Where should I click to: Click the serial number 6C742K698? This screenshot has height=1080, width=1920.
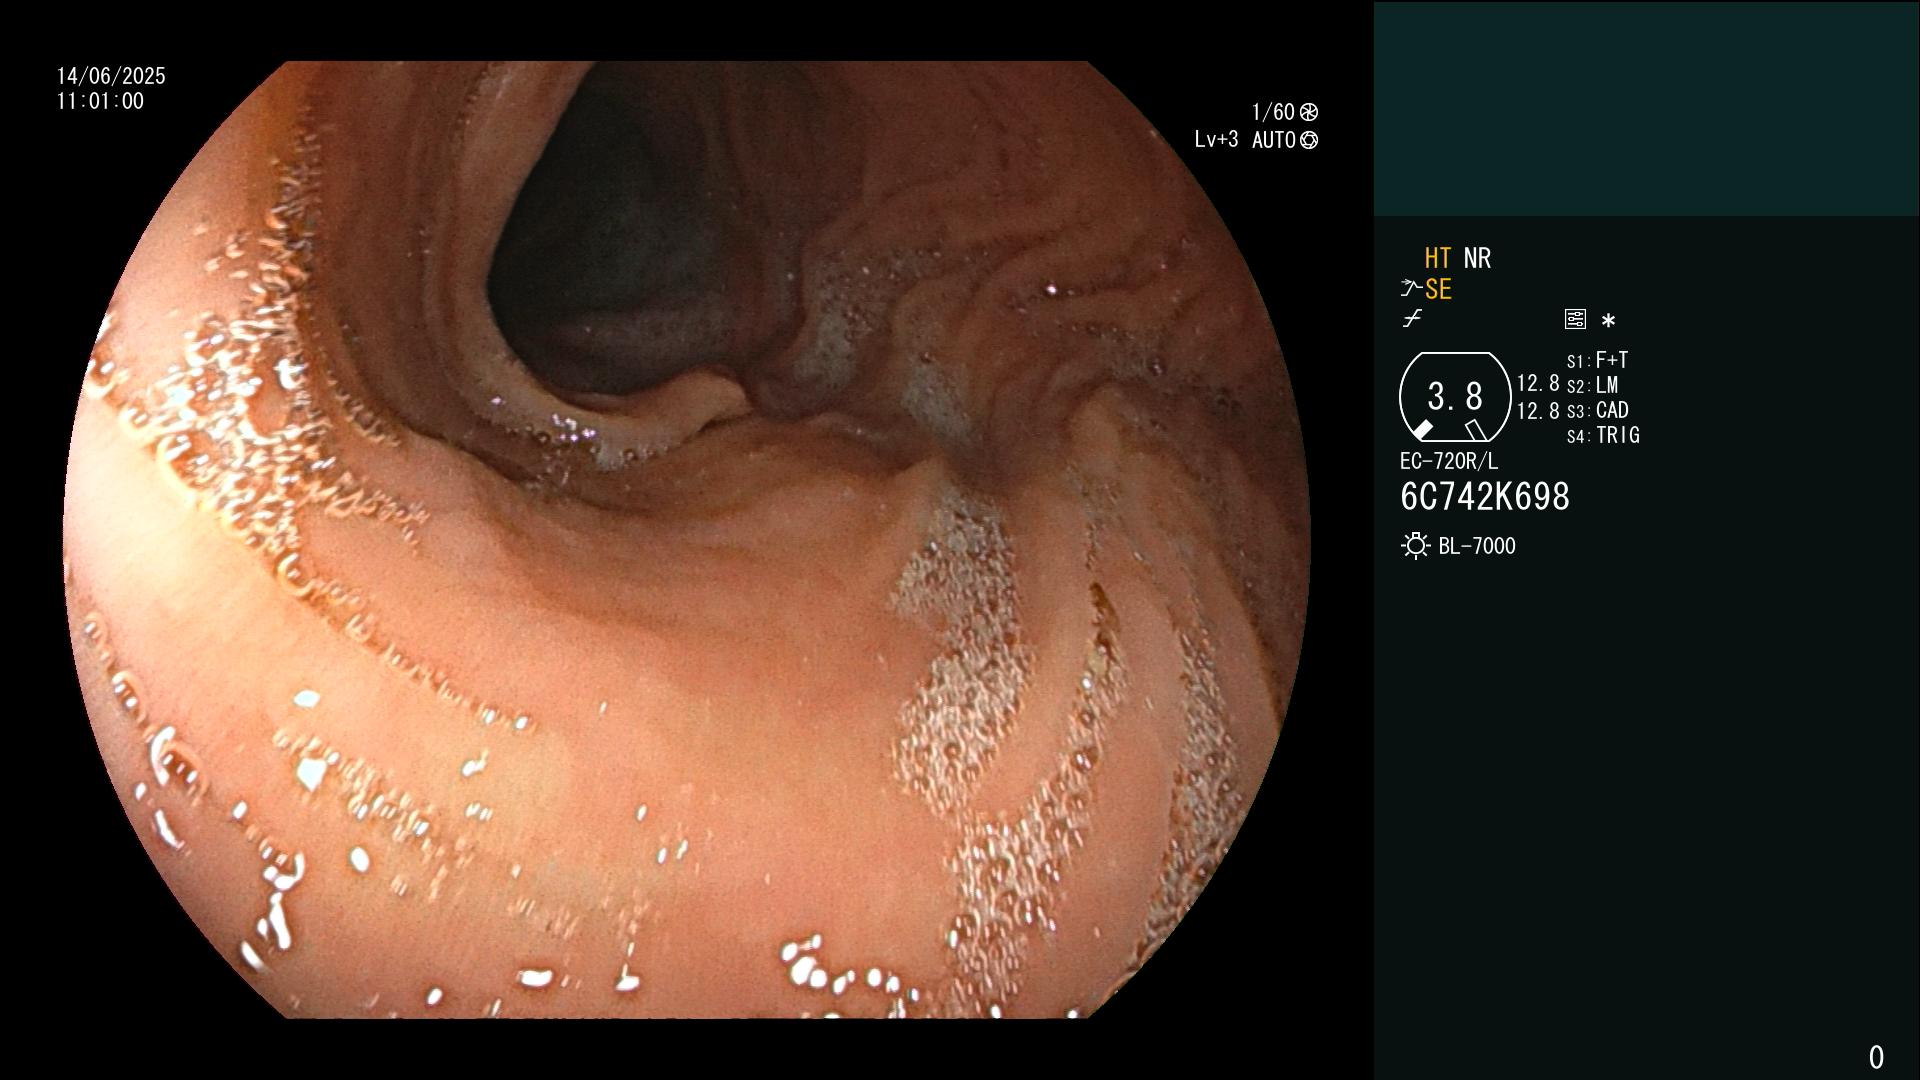[x=1485, y=497]
